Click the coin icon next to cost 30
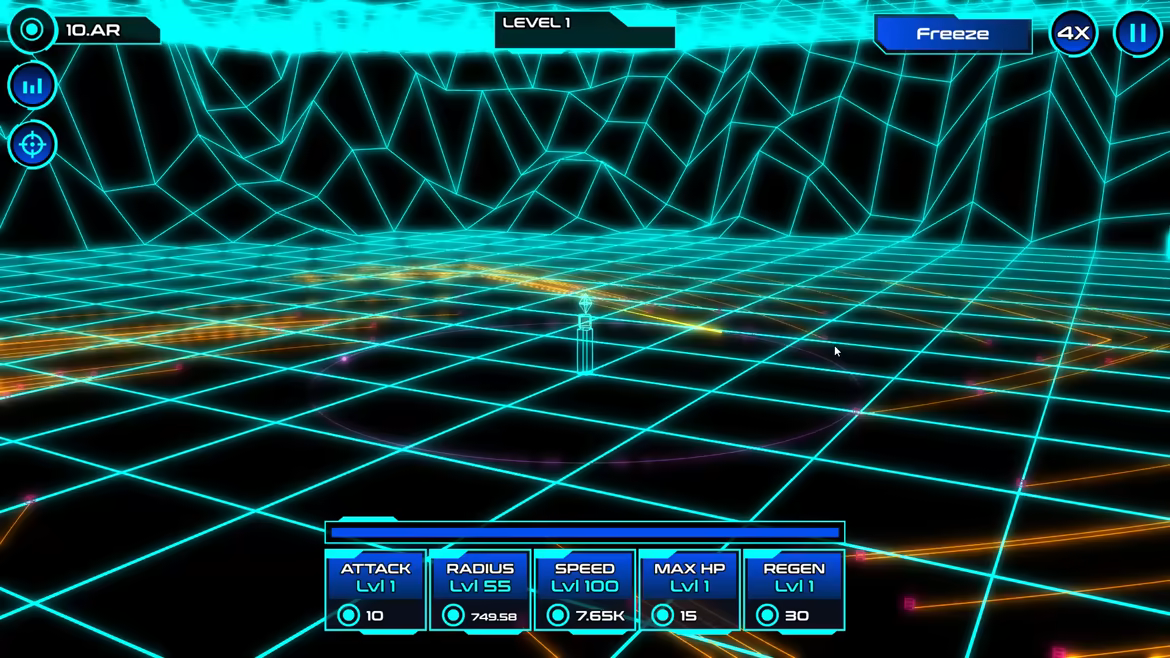 tap(767, 615)
